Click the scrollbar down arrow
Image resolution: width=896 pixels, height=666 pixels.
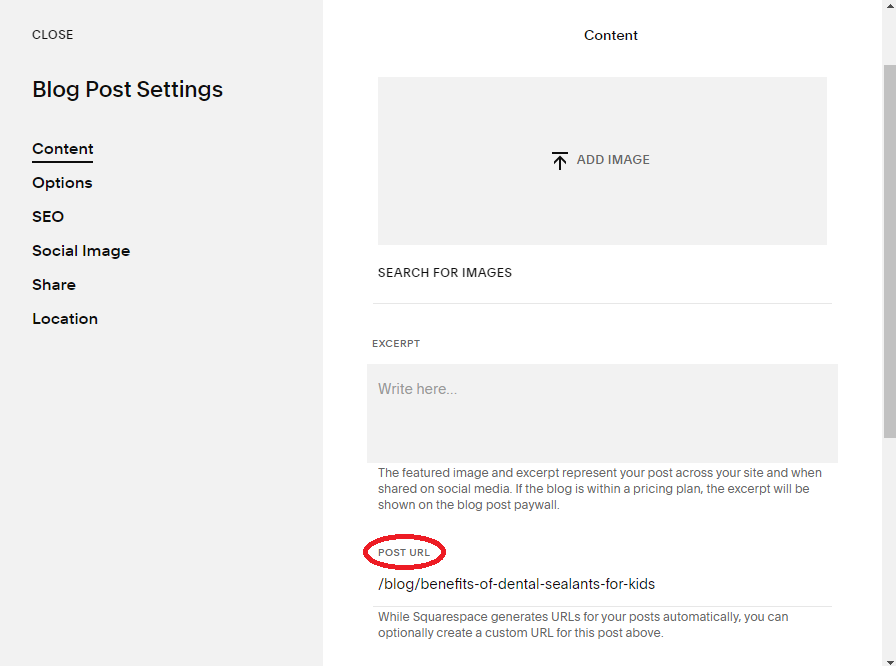(x=890, y=661)
